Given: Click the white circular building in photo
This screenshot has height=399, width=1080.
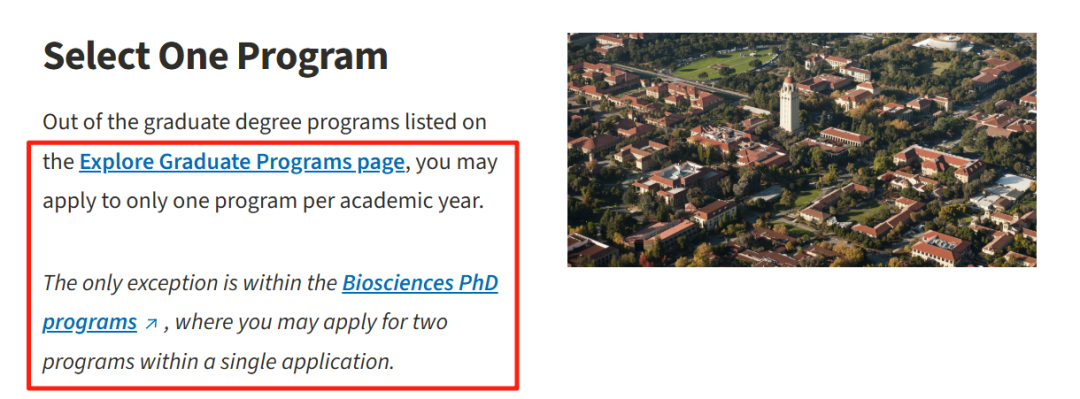Looking at the screenshot, I should pyautogui.click(x=942, y=43).
